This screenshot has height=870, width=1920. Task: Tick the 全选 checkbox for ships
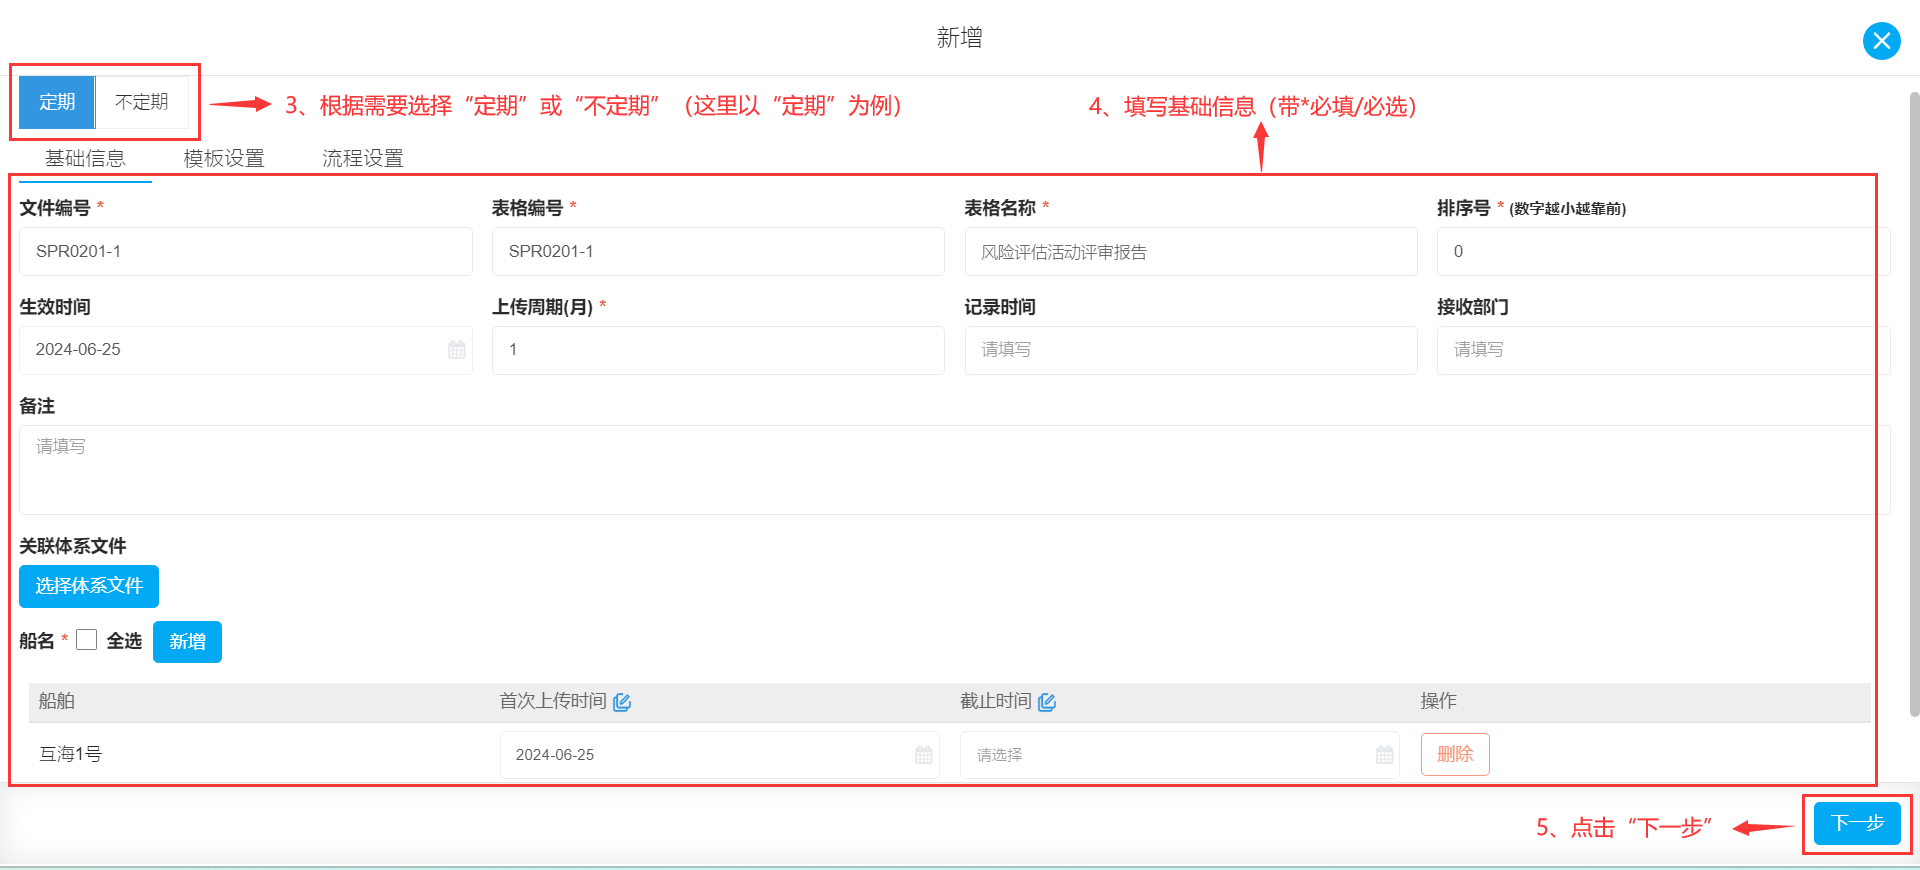click(87, 640)
